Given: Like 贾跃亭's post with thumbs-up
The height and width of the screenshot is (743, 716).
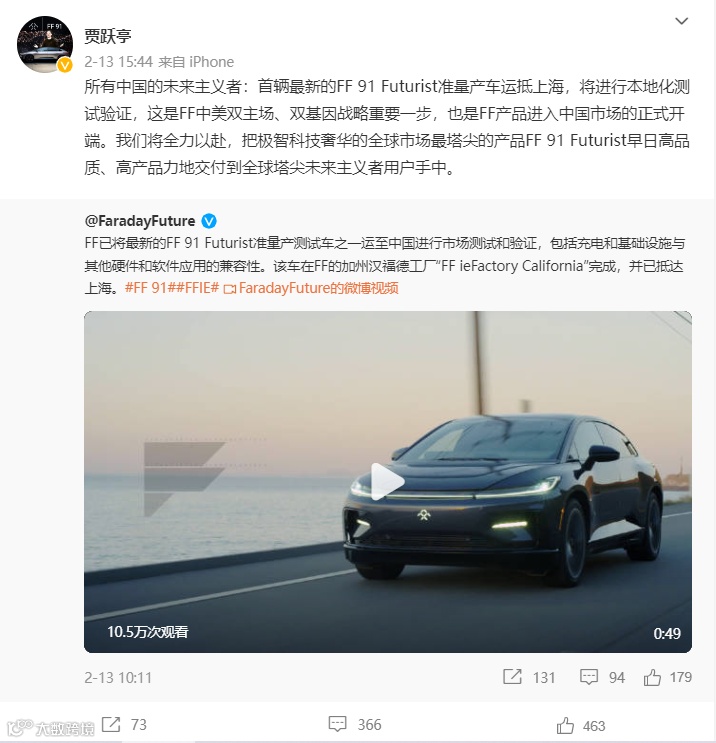Looking at the screenshot, I should click(565, 725).
